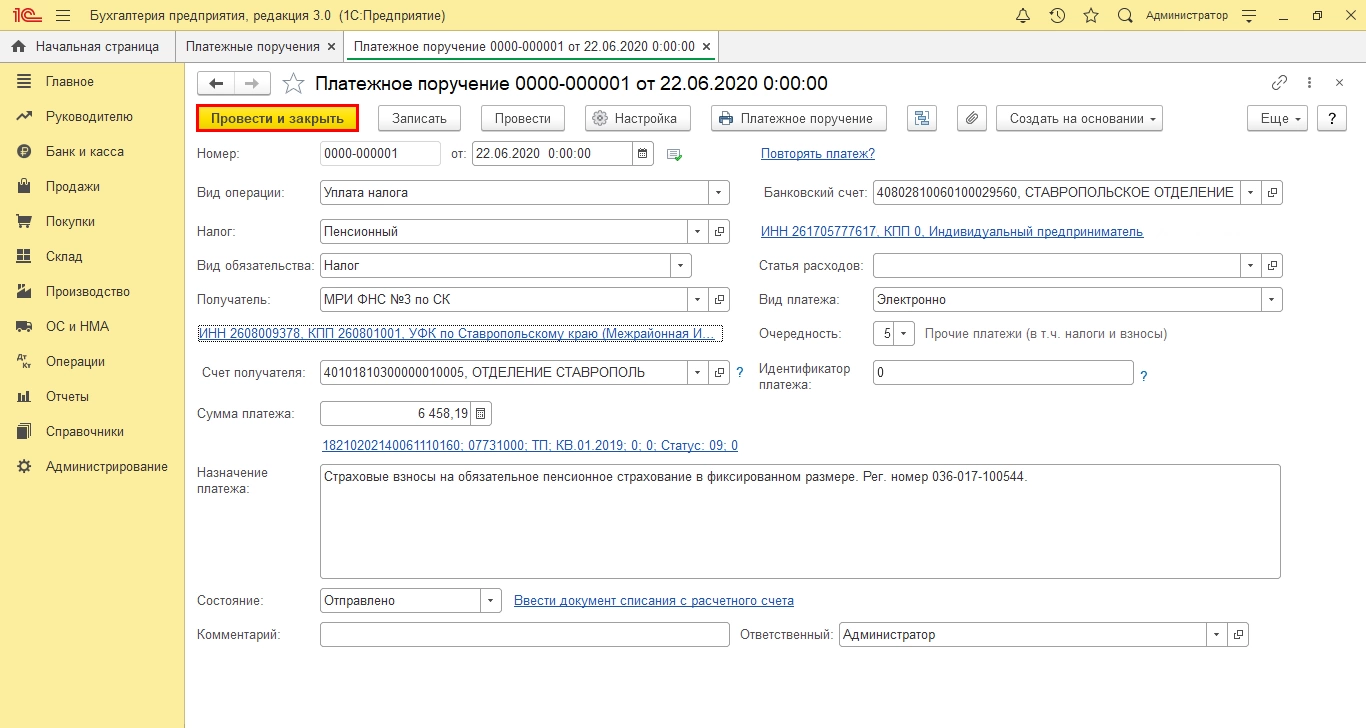Go back with the left arrow button

click(x=216, y=84)
